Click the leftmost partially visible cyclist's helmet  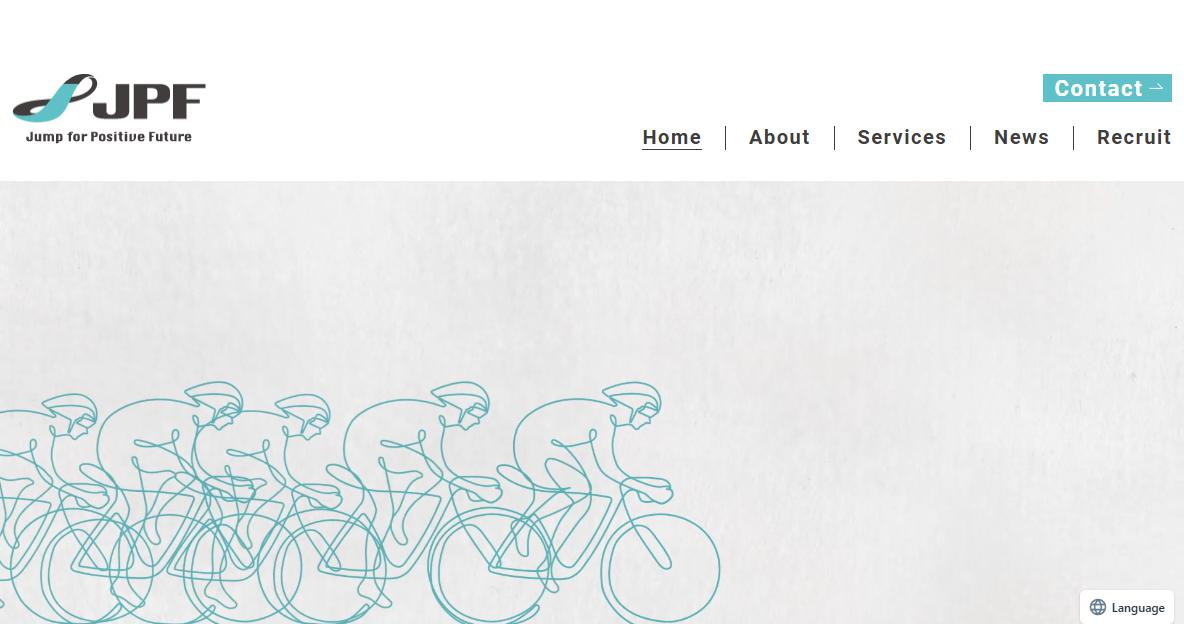coord(71,408)
